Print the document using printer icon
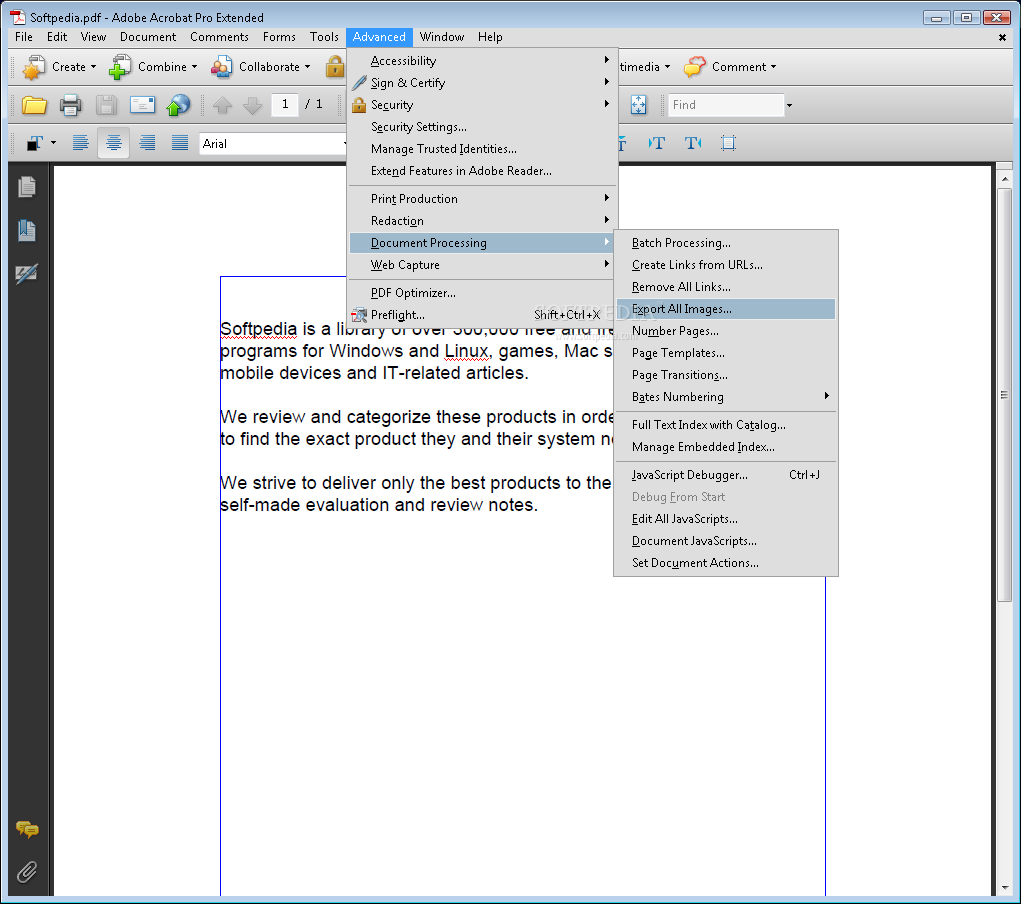The width and height of the screenshot is (1021, 904). click(x=70, y=105)
